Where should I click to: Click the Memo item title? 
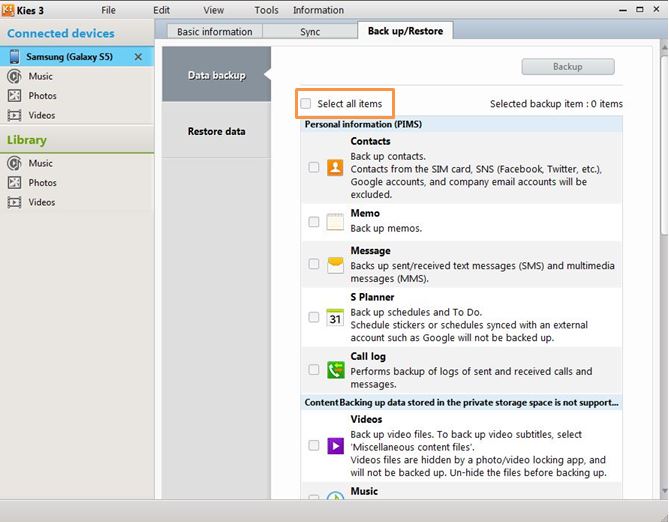tap(365, 213)
